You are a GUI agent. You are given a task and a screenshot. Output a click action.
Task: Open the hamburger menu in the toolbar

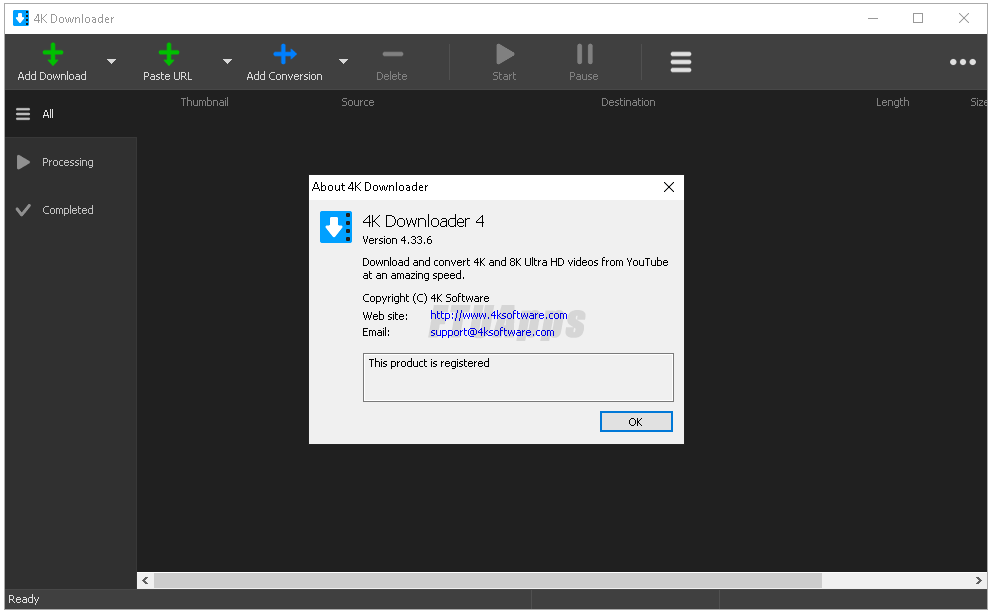681,62
